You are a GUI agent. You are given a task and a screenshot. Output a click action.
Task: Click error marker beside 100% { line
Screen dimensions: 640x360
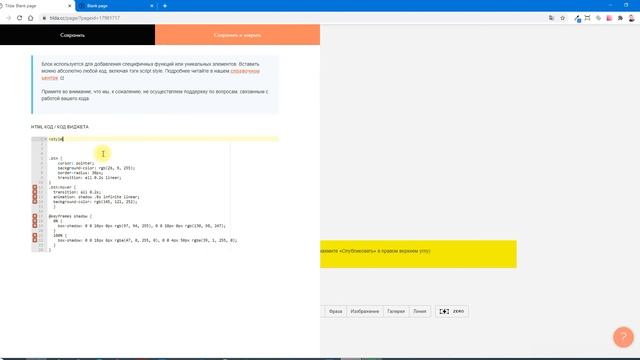(35, 235)
